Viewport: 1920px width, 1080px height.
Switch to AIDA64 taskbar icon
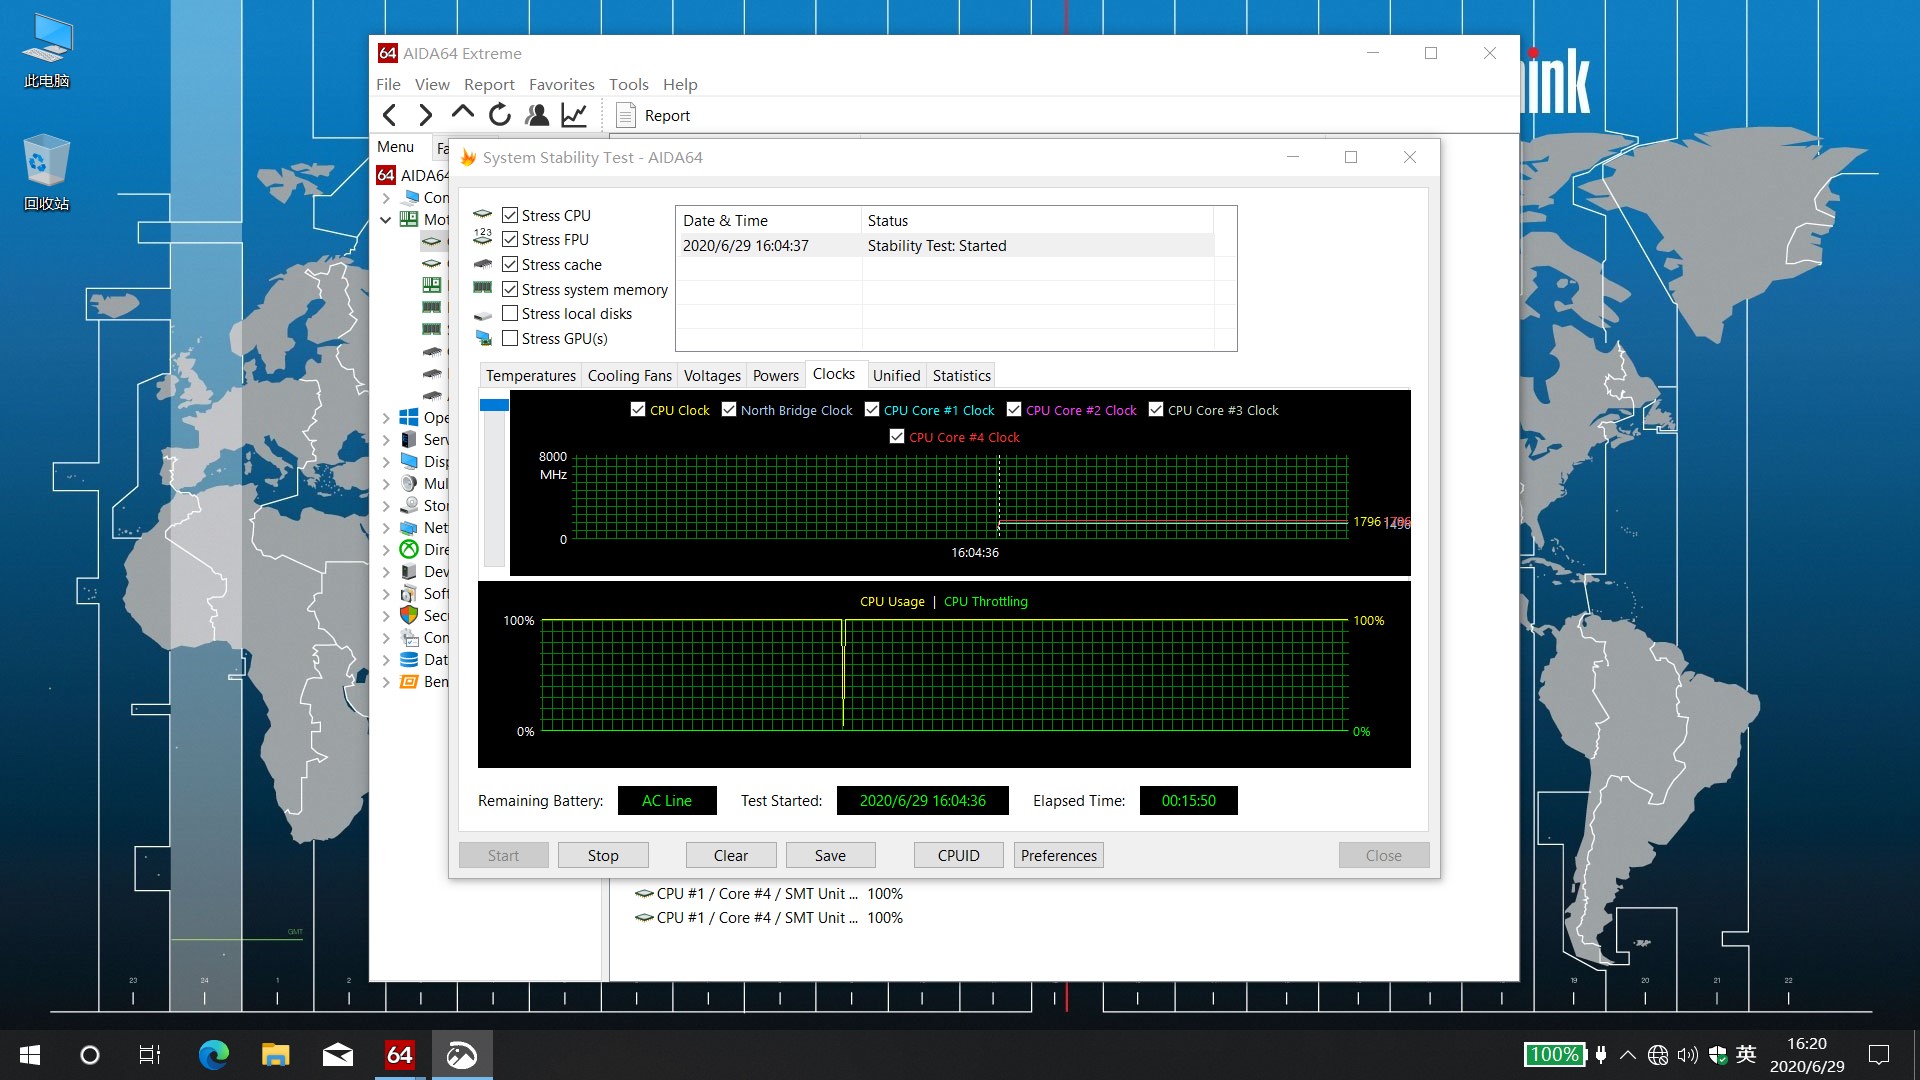pyautogui.click(x=399, y=1055)
